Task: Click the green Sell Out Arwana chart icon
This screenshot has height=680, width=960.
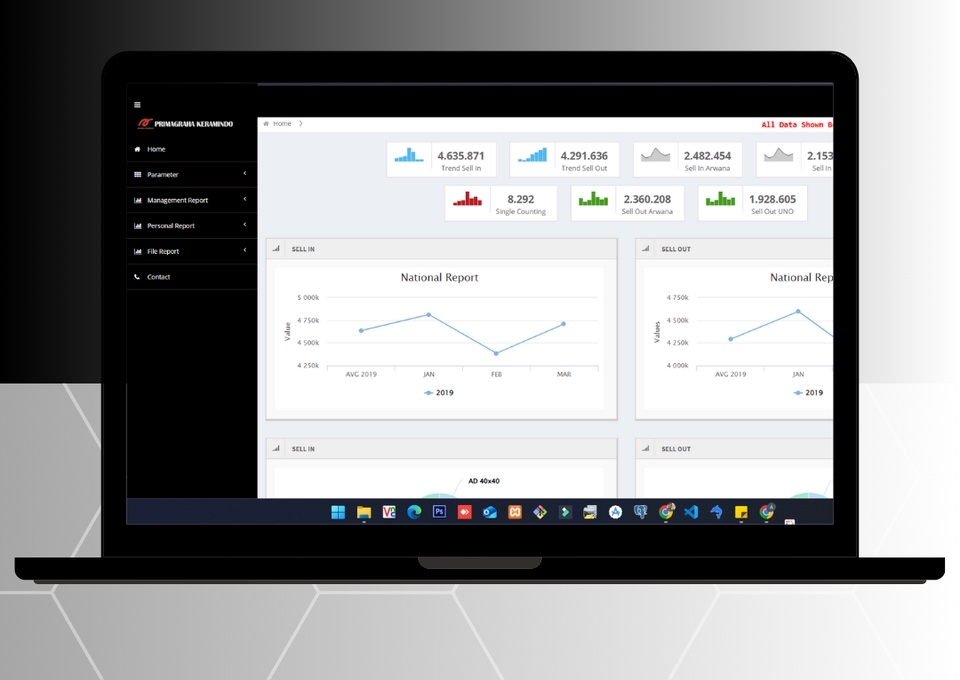Action: click(593, 199)
